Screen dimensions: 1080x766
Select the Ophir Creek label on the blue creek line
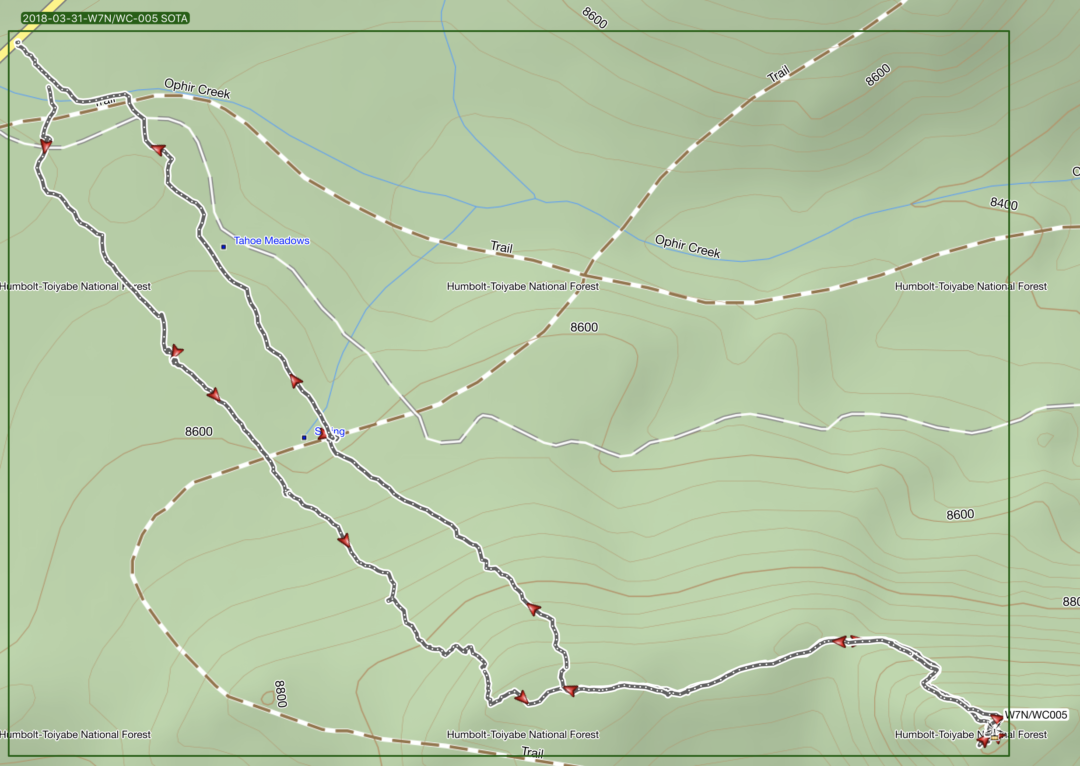(x=687, y=247)
